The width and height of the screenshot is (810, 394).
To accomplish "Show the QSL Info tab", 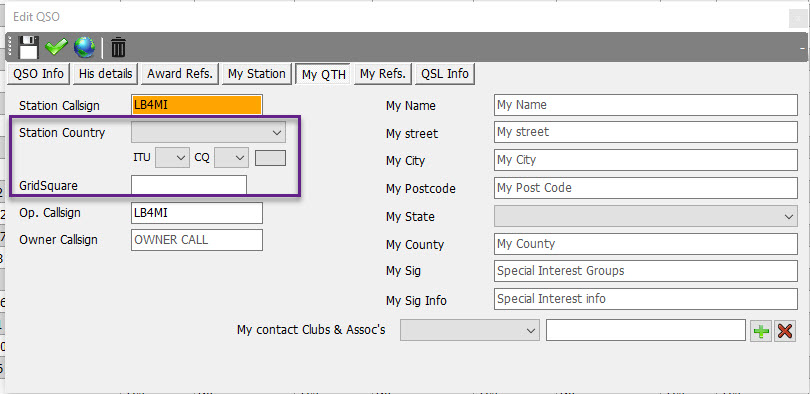I will 445,74.
